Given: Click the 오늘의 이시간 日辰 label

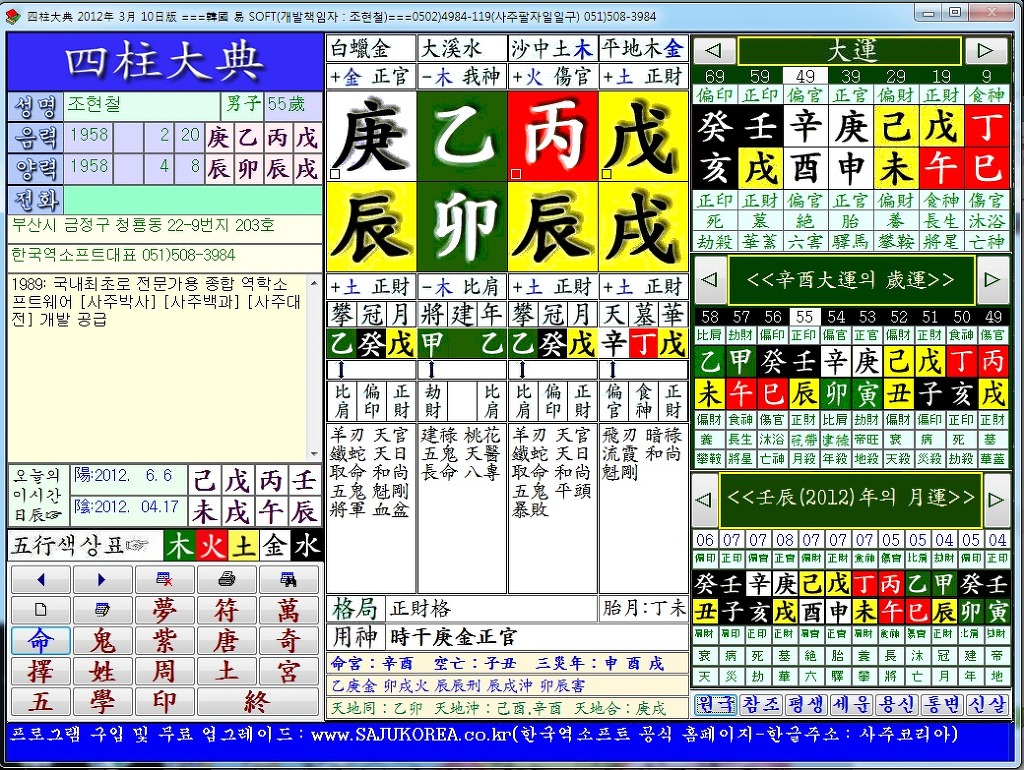Looking at the screenshot, I should pyautogui.click(x=39, y=496).
